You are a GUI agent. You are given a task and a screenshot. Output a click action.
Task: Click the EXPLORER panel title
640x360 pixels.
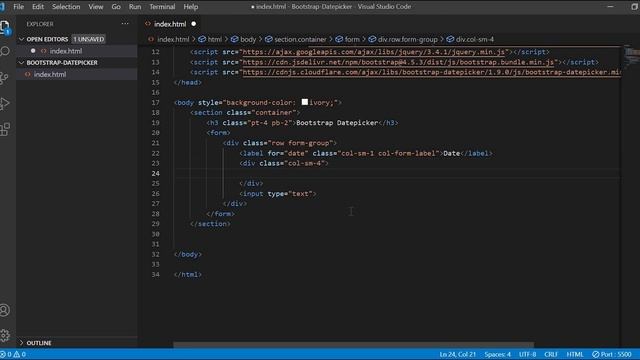pyautogui.click(x=40, y=24)
